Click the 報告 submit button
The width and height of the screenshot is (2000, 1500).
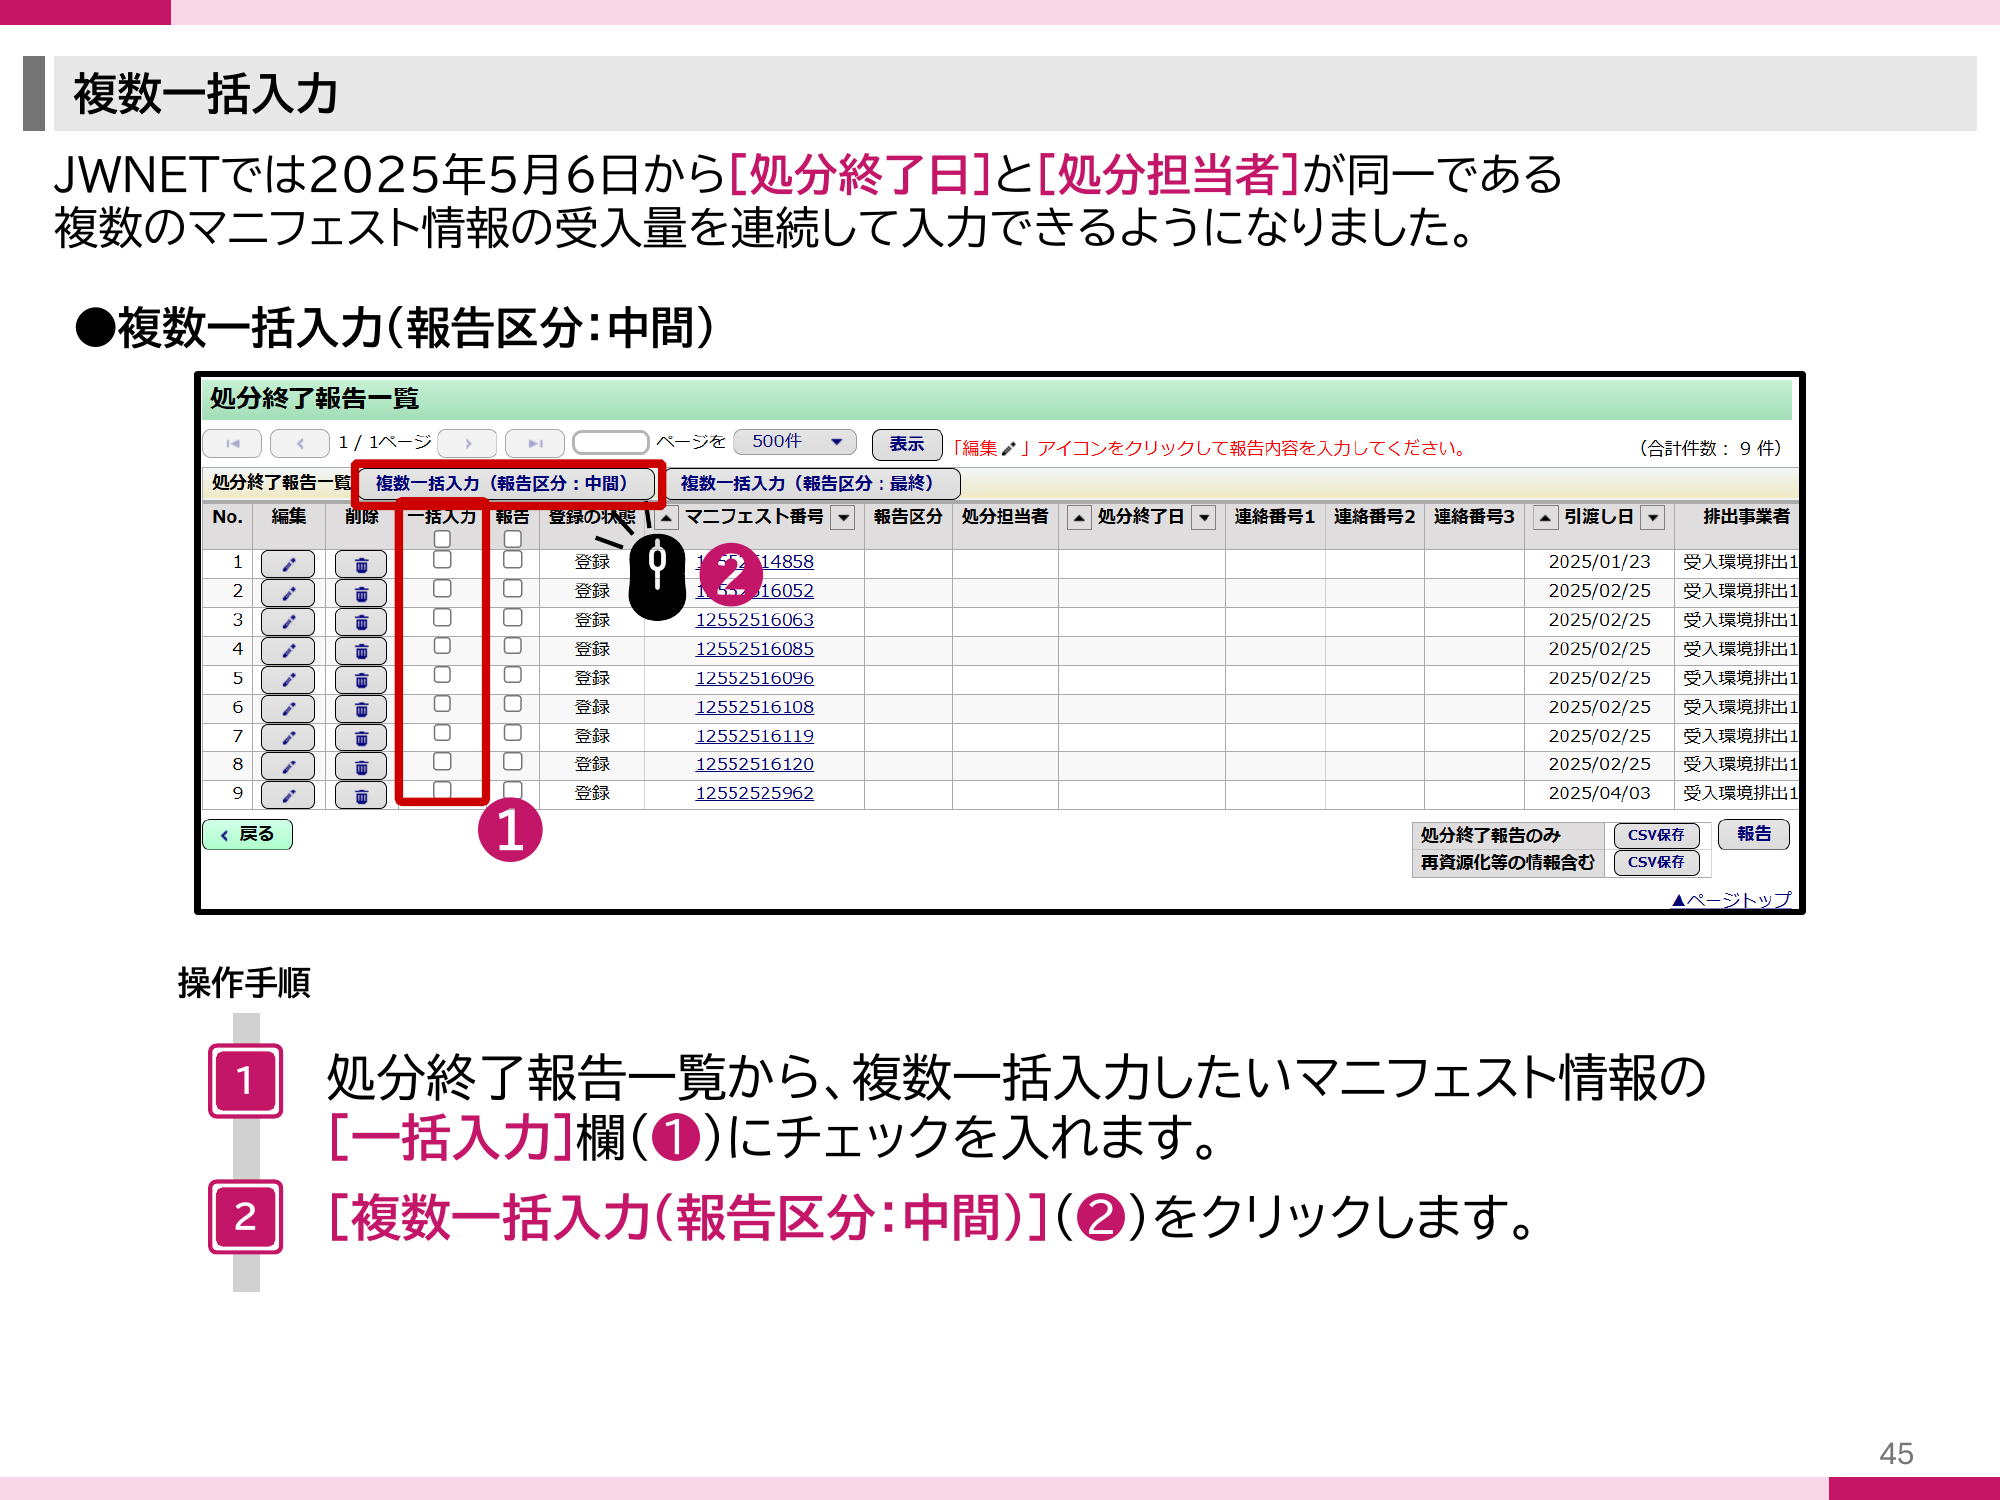click(1754, 834)
